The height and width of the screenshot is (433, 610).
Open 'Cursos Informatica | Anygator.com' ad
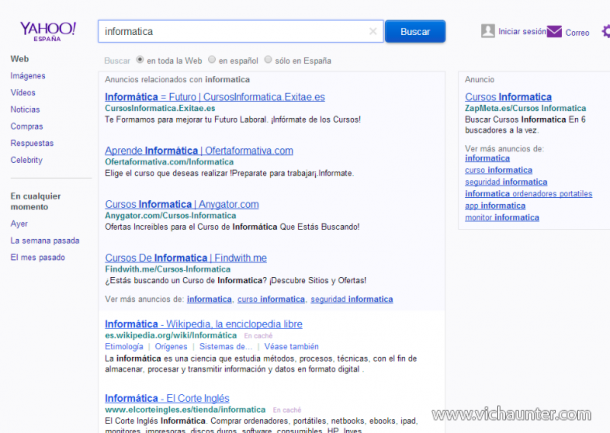coord(182,204)
